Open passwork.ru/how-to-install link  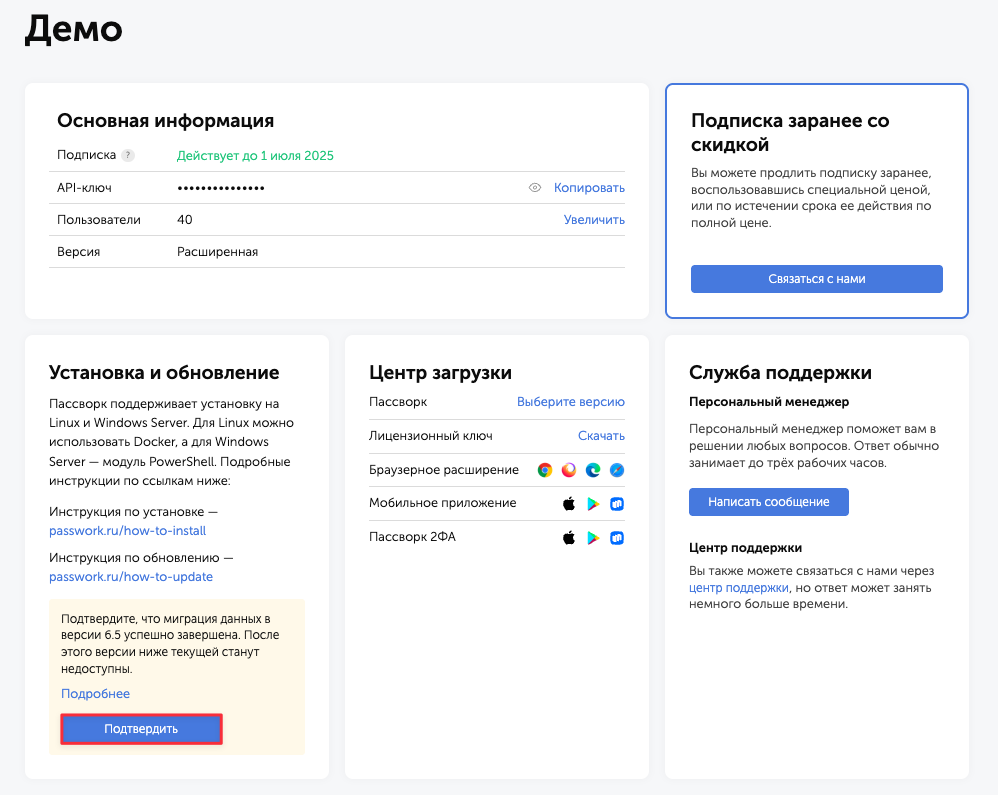(127, 530)
